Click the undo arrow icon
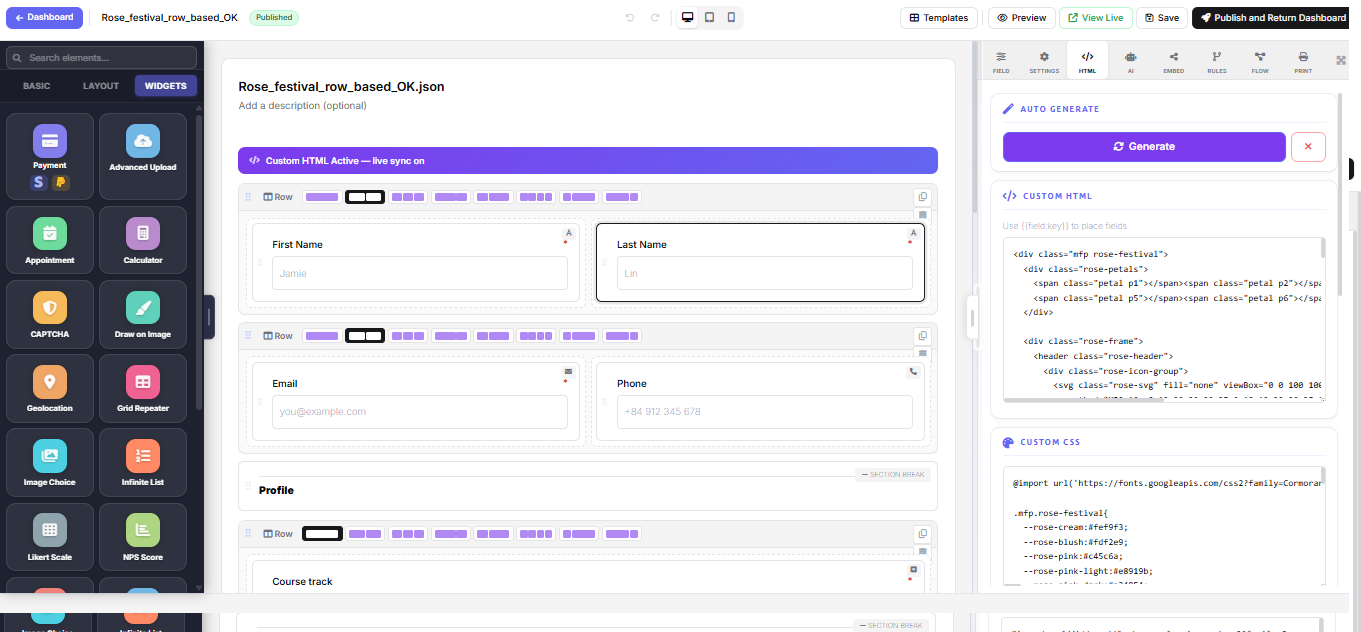 [x=630, y=18]
